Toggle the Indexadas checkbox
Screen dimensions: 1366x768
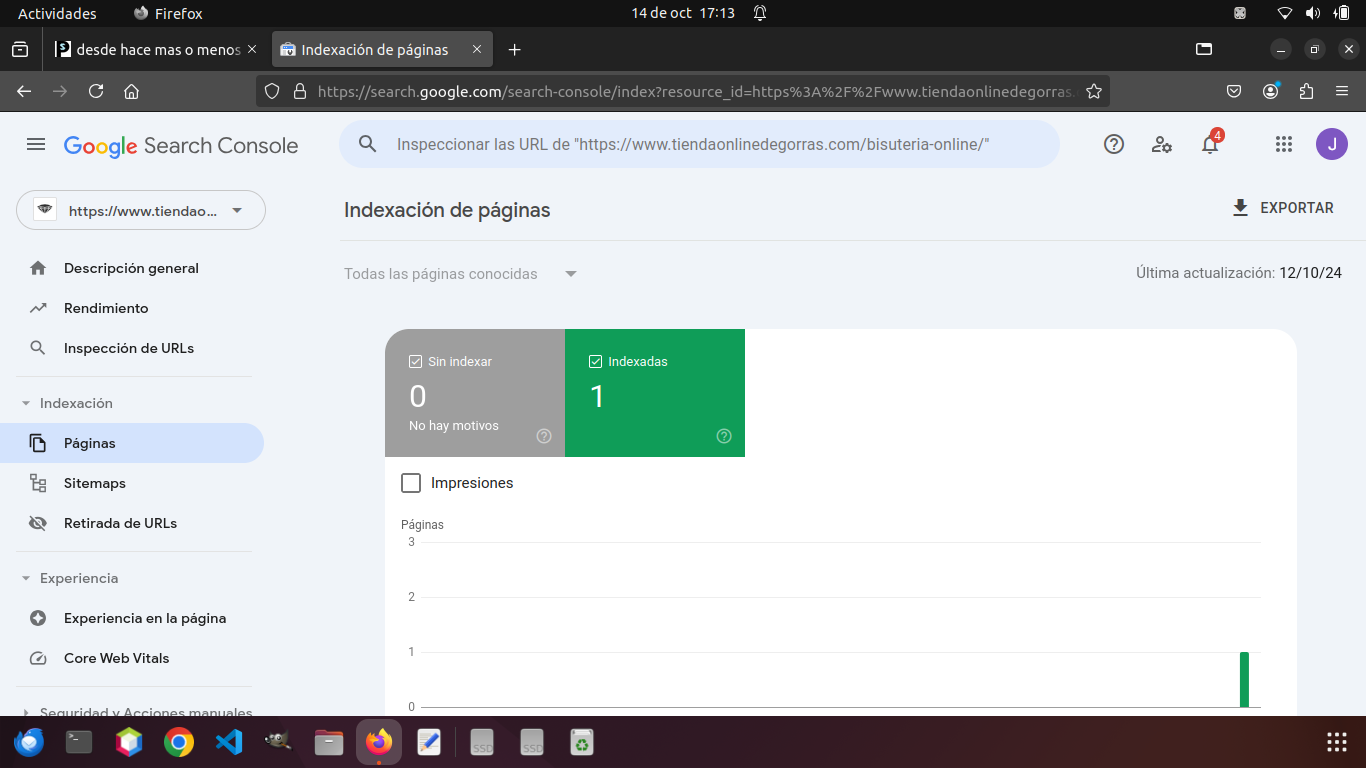pyautogui.click(x=596, y=361)
